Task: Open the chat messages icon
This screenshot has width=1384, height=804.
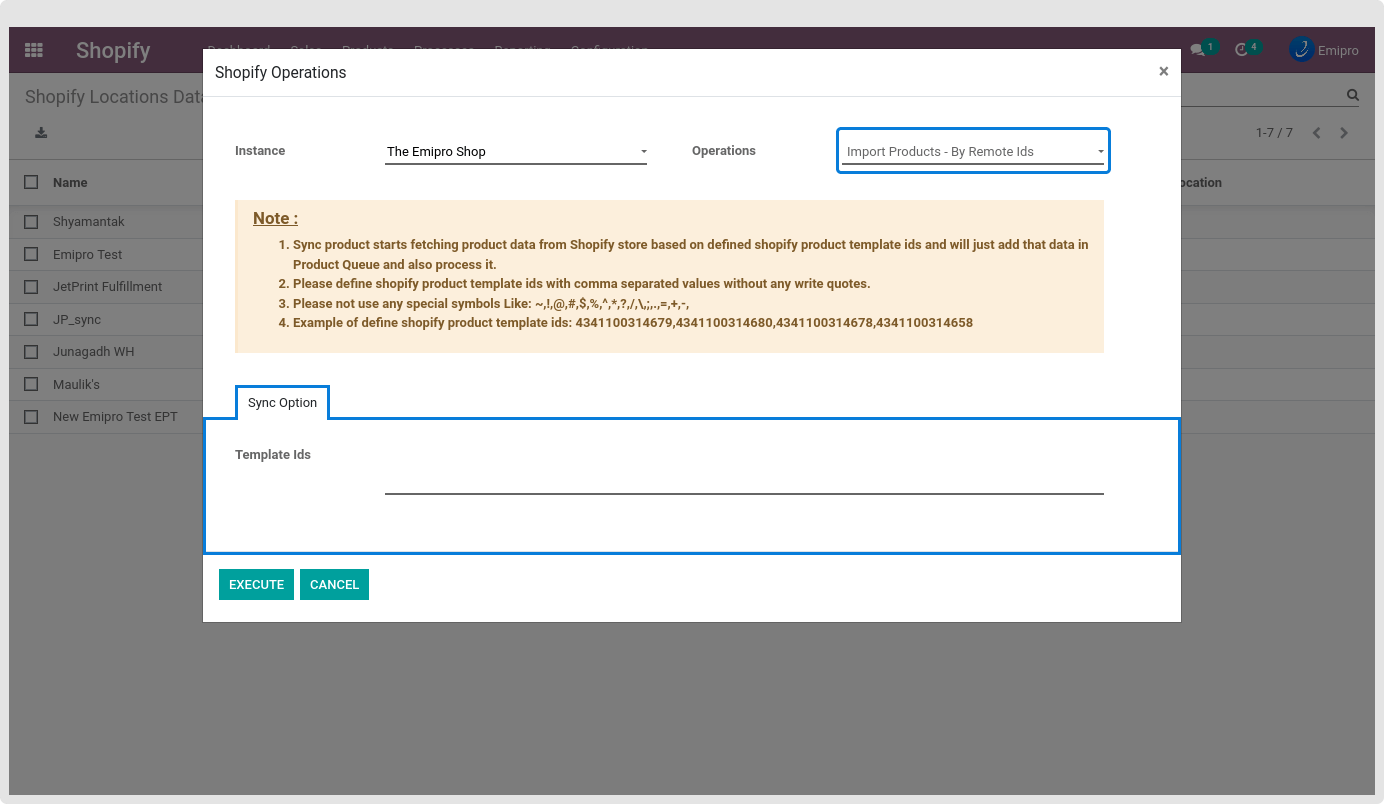Action: click(1197, 50)
